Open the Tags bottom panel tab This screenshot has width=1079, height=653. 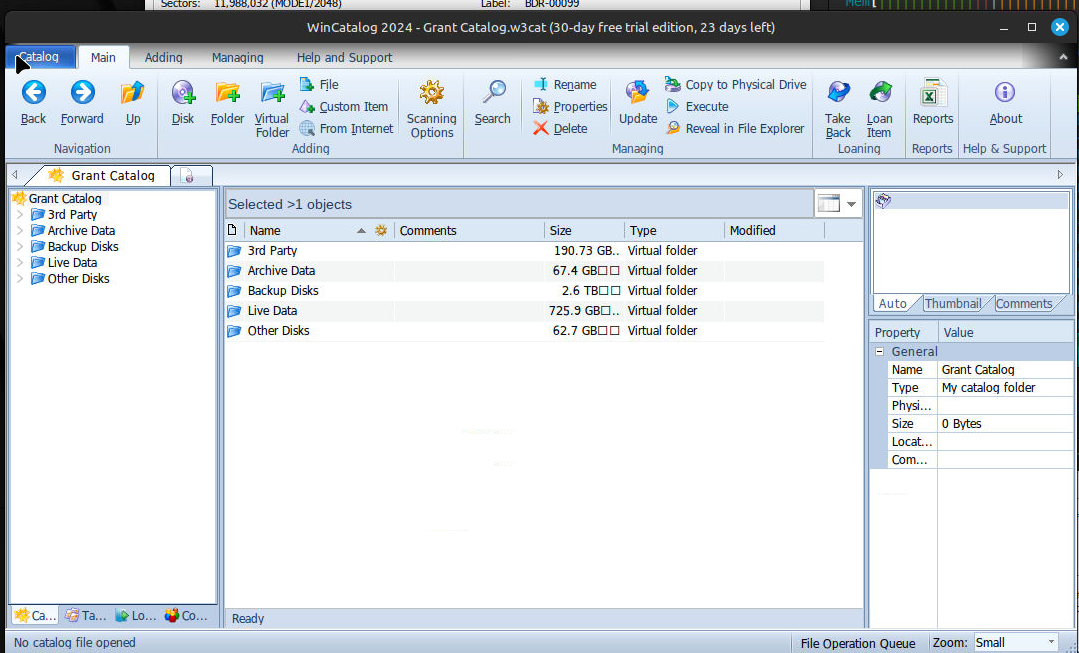86,616
